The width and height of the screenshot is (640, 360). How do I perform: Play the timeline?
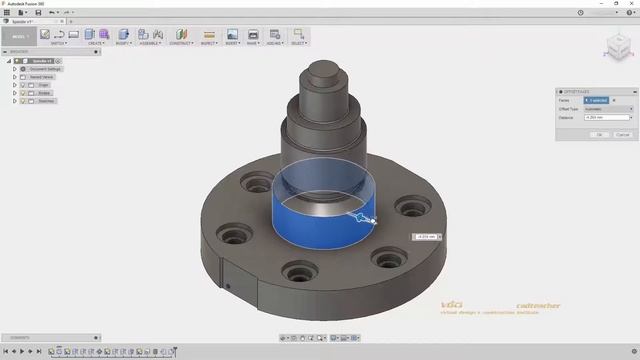coord(22,351)
